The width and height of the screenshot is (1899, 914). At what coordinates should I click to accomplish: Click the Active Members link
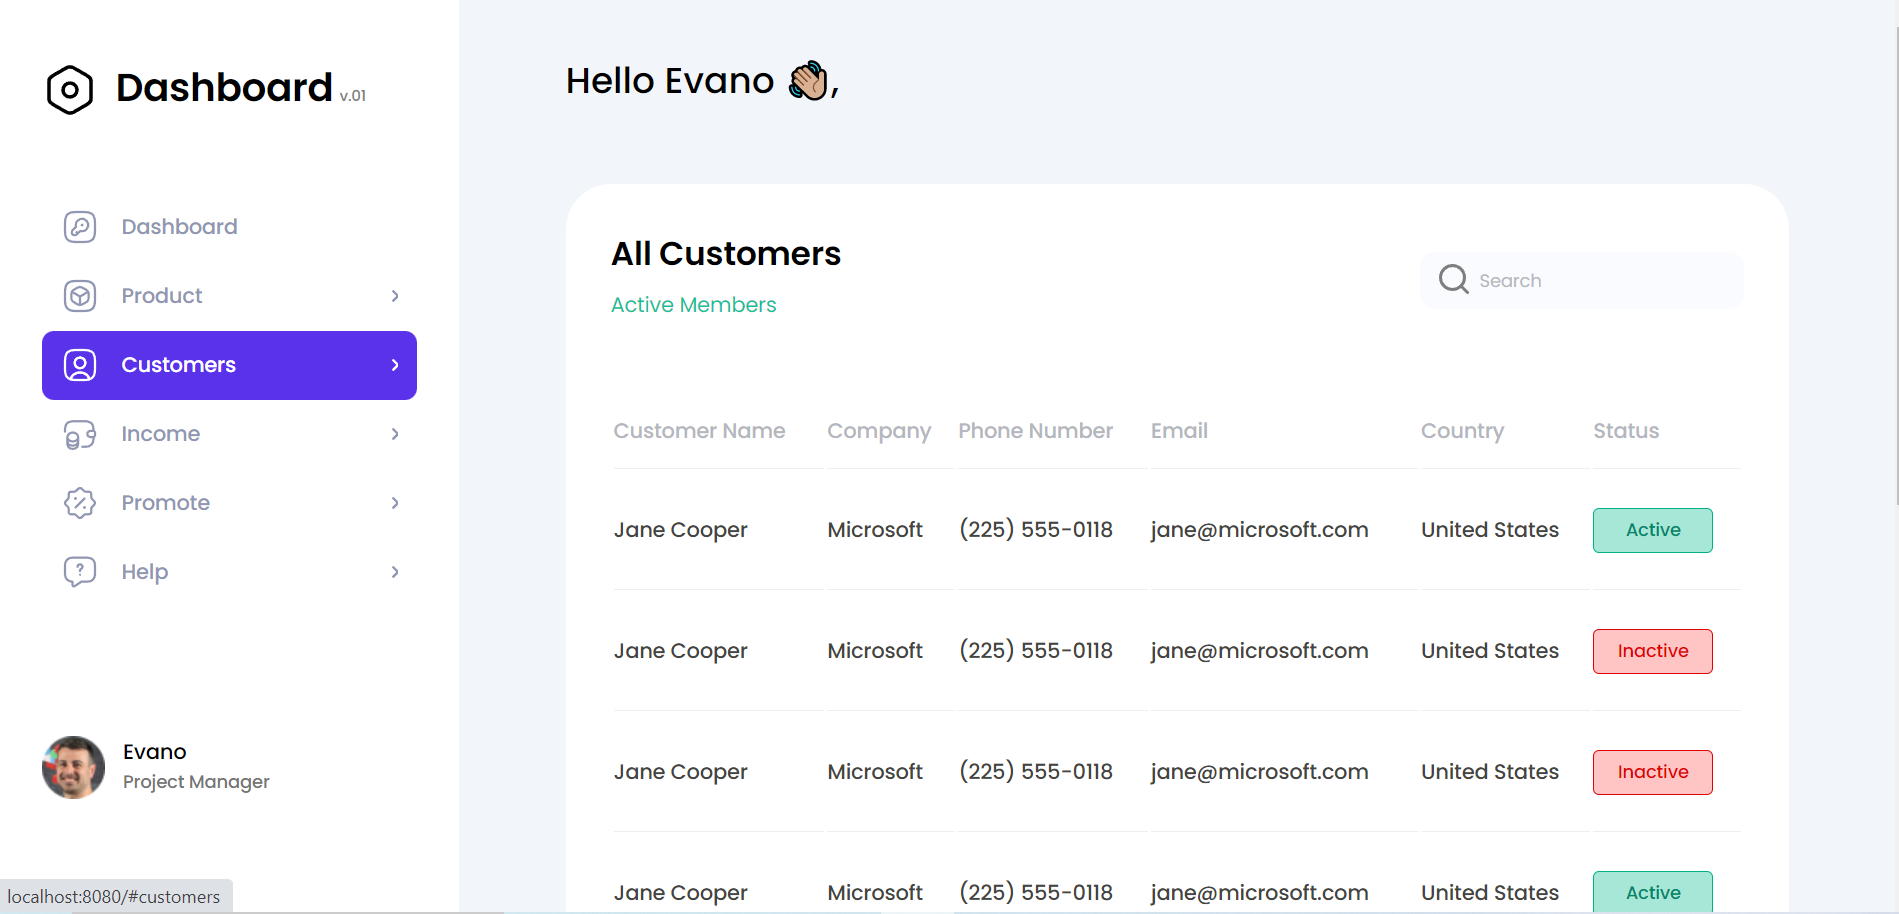[x=693, y=305]
